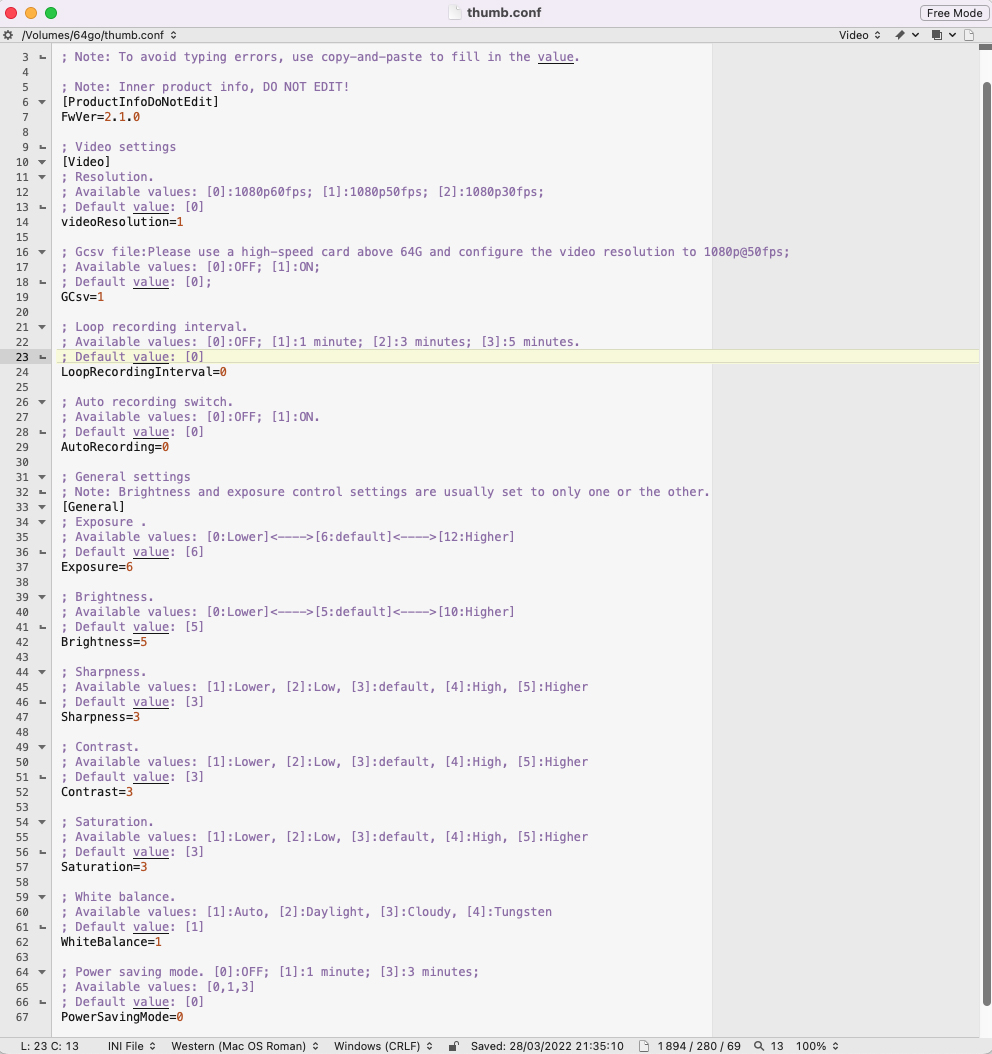Screen dimensions: 992x1054
Task: Click the PowerSavingMode=0 line
Action: pos(122,1017)
